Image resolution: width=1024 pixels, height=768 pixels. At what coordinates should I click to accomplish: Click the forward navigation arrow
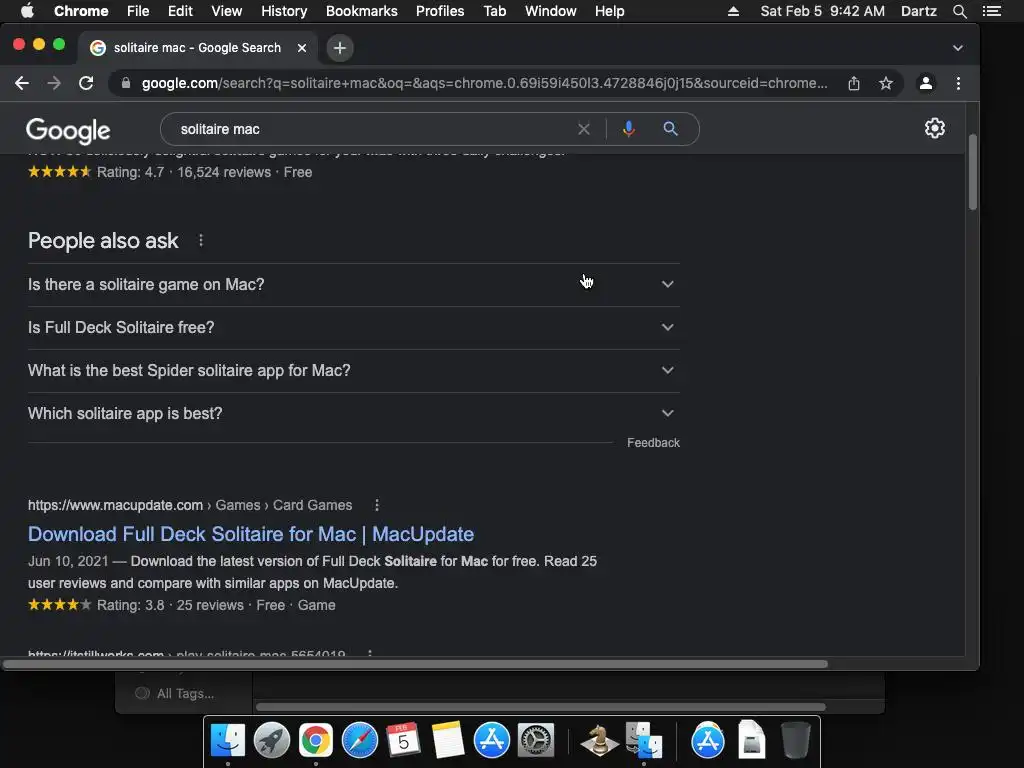54,83
